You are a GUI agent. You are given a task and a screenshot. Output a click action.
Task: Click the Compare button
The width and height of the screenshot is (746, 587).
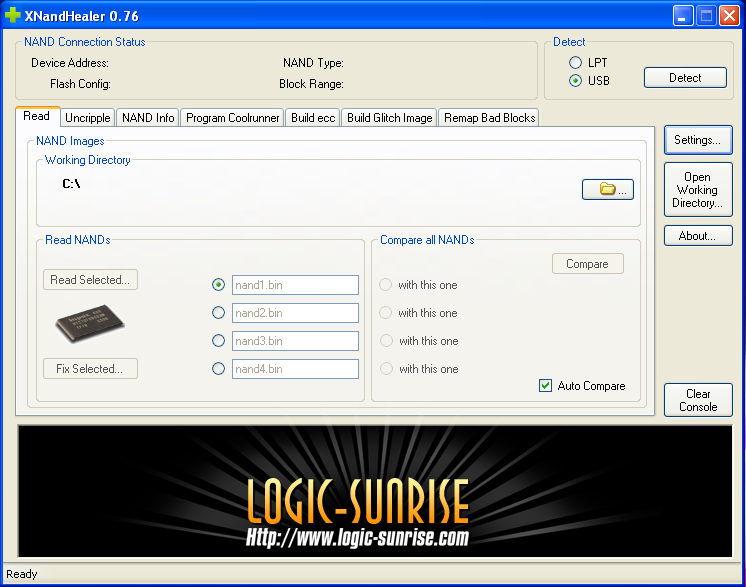pos(588,264)
